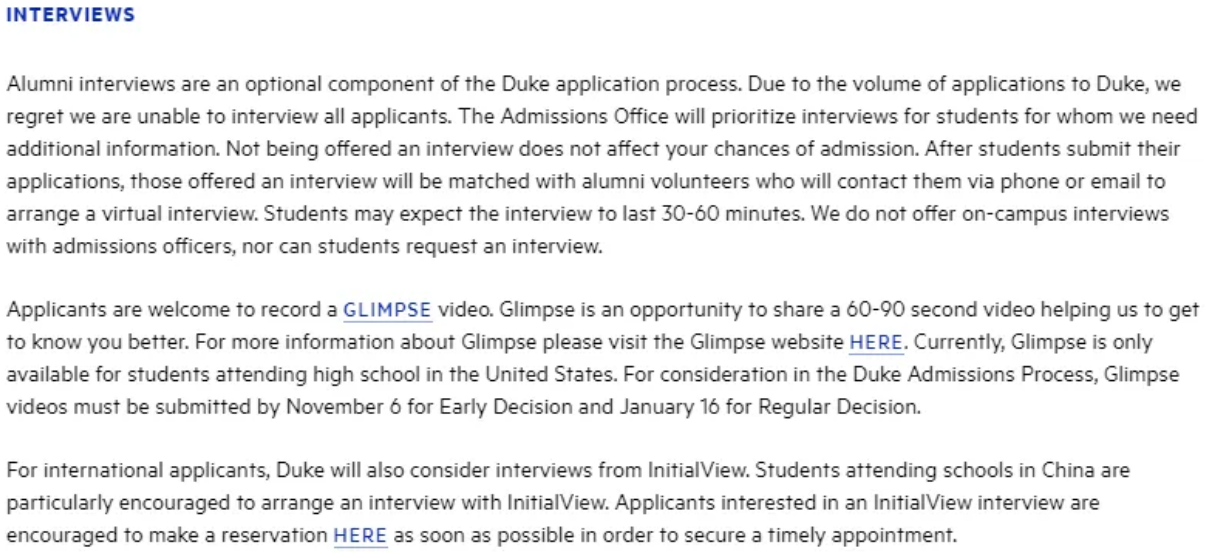1206x558 pixels.
Task: Open the GLIMPSE video link
Action: coord(388,310)
